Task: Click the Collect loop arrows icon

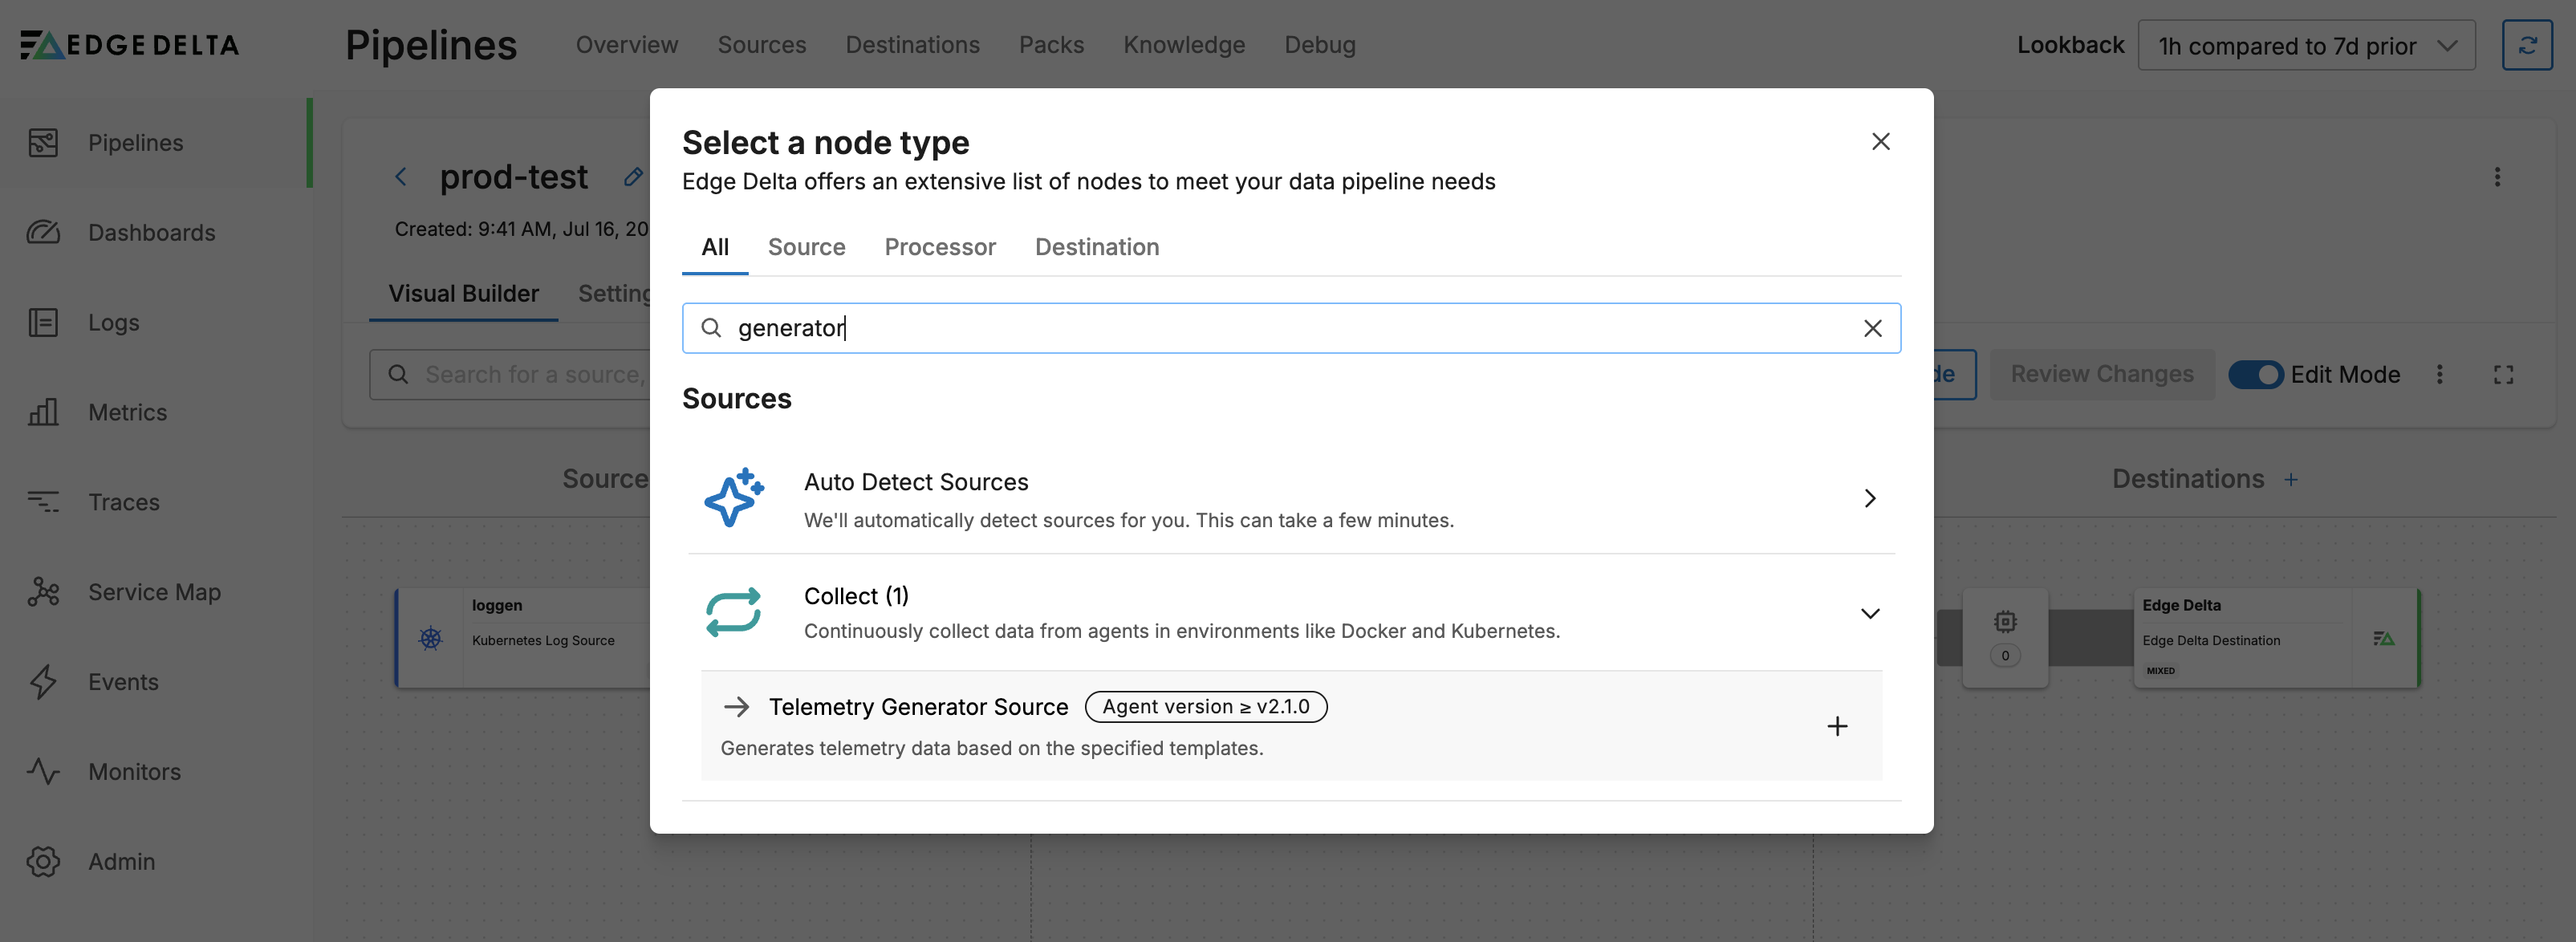Action: click(733, 612)
